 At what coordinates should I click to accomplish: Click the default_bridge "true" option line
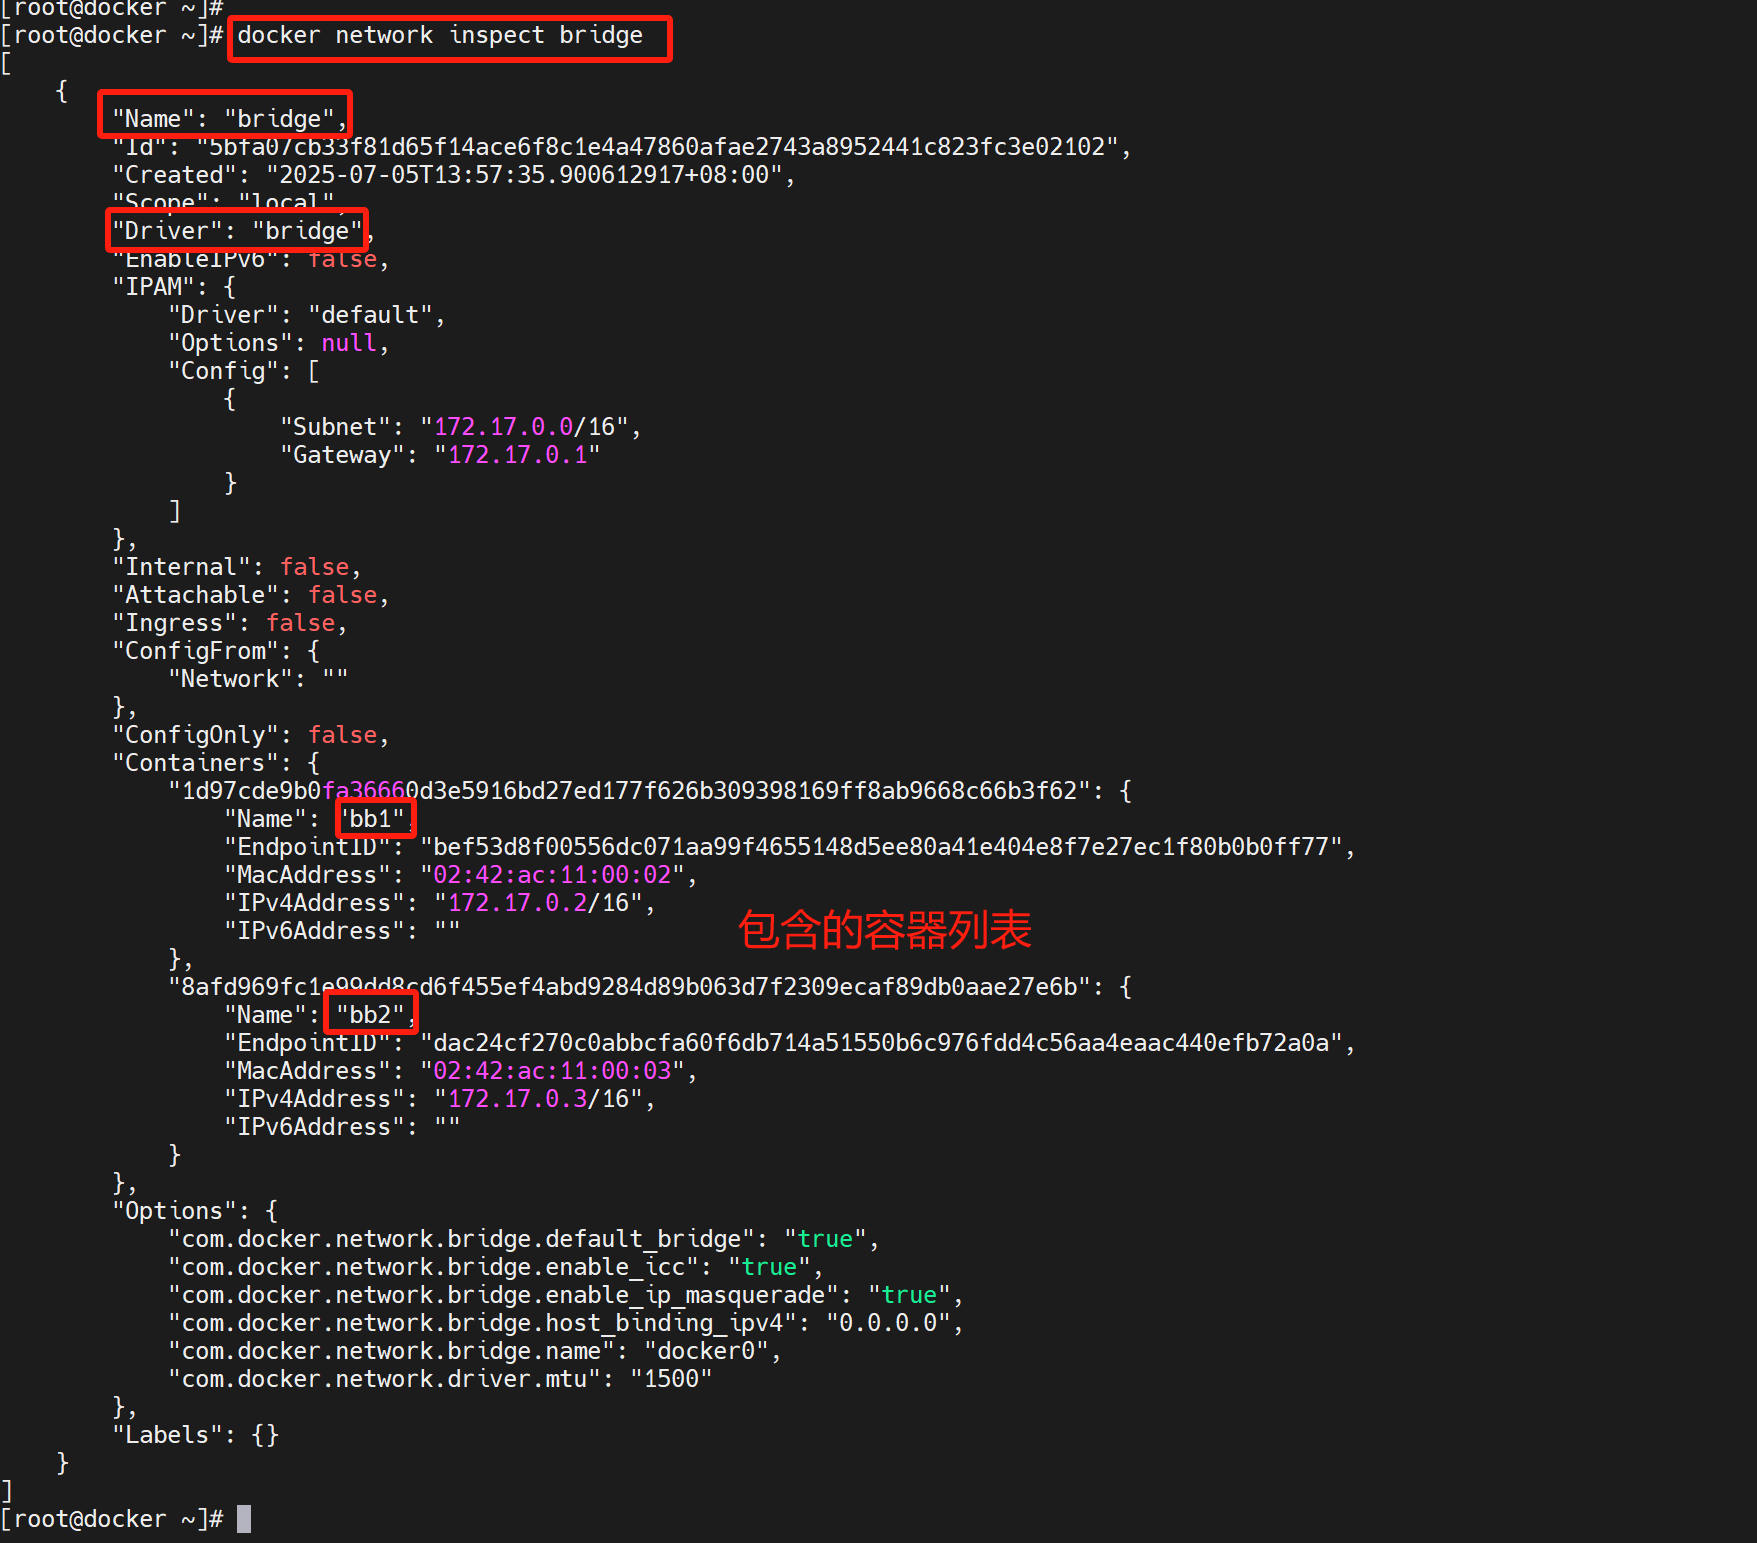(x=523, y=1239)
